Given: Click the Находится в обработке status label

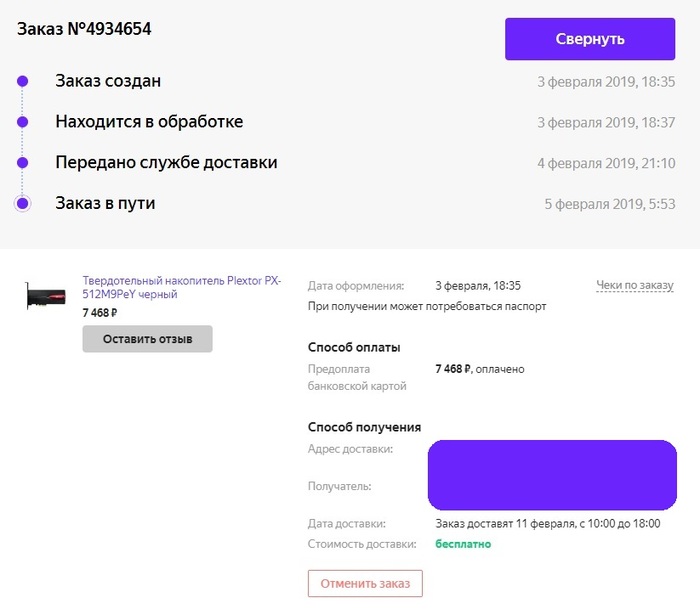Looking at the screenshot, I should tap(149, 122).
